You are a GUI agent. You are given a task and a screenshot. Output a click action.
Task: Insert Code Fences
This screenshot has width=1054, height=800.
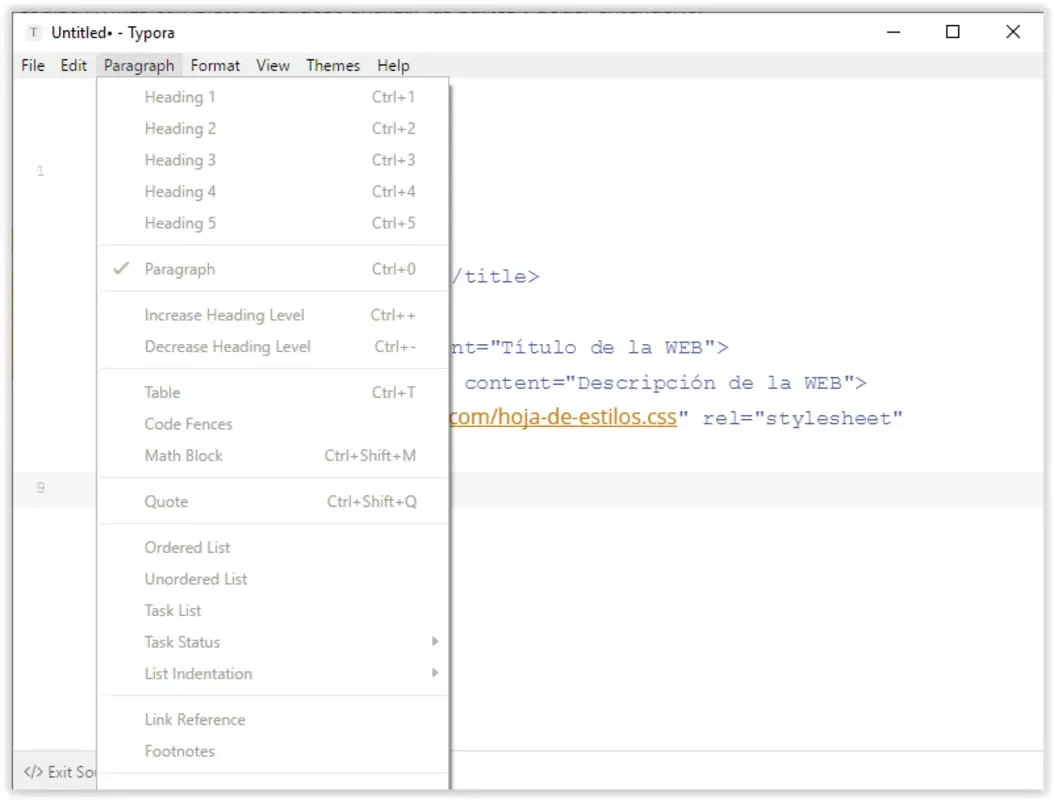click(x=186, y=424)
